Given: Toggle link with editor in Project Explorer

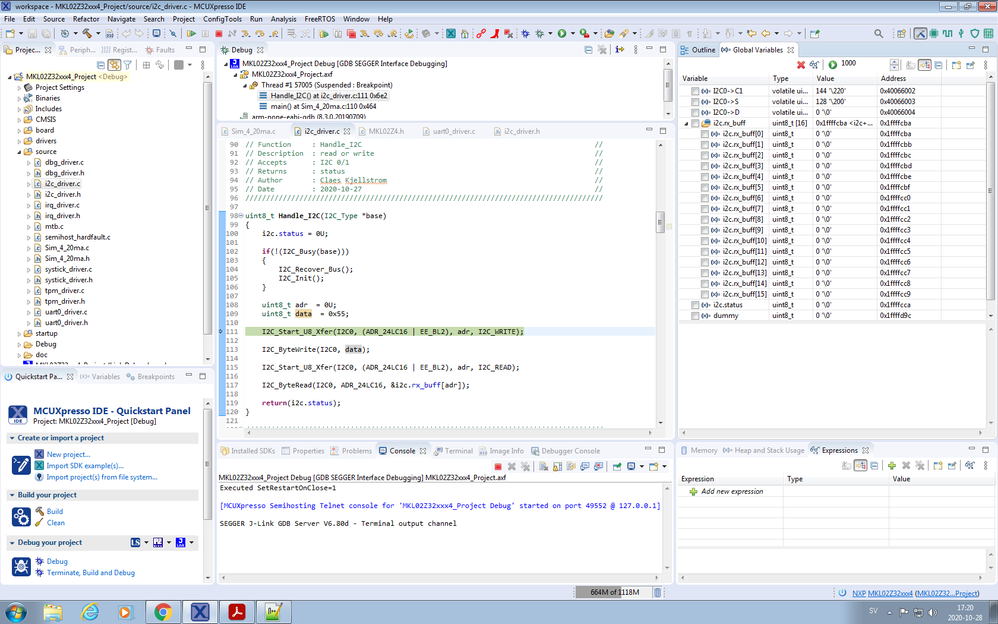Looking at the screenshot, I should pyautogui.click(x=114, y=64).
